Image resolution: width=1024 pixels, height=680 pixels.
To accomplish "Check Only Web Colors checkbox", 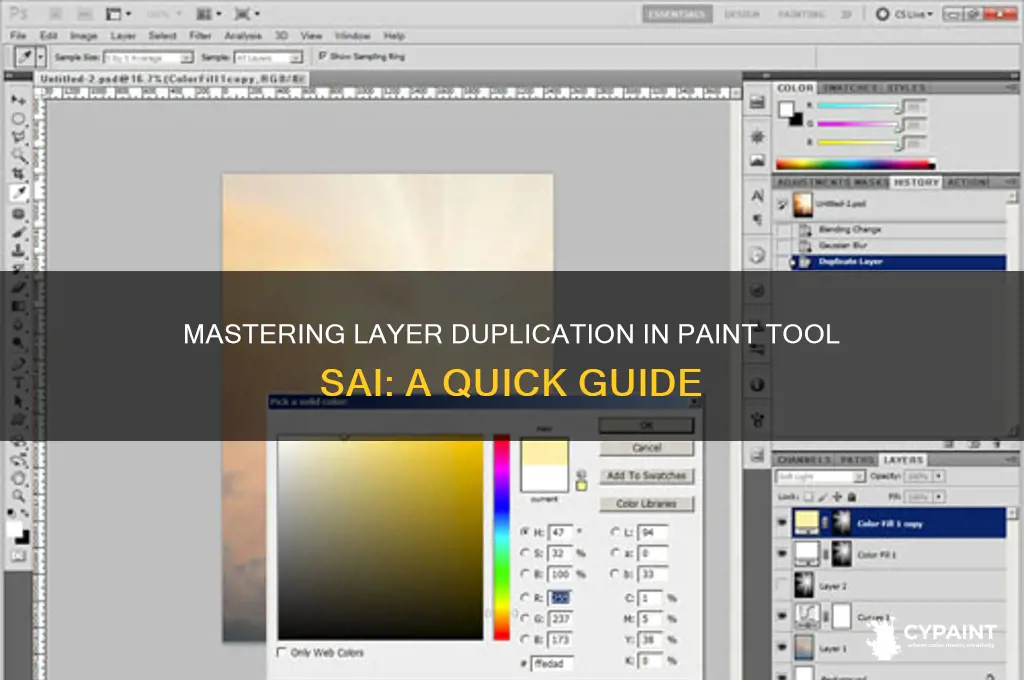I will [x=281, y=652].
